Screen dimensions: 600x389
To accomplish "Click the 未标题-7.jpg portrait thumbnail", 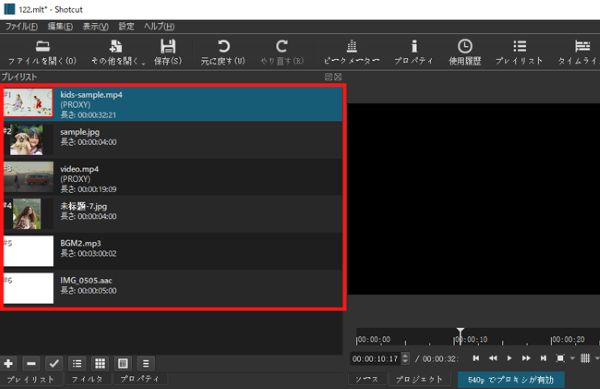I will pyautogui.click(x=27, y=214).
